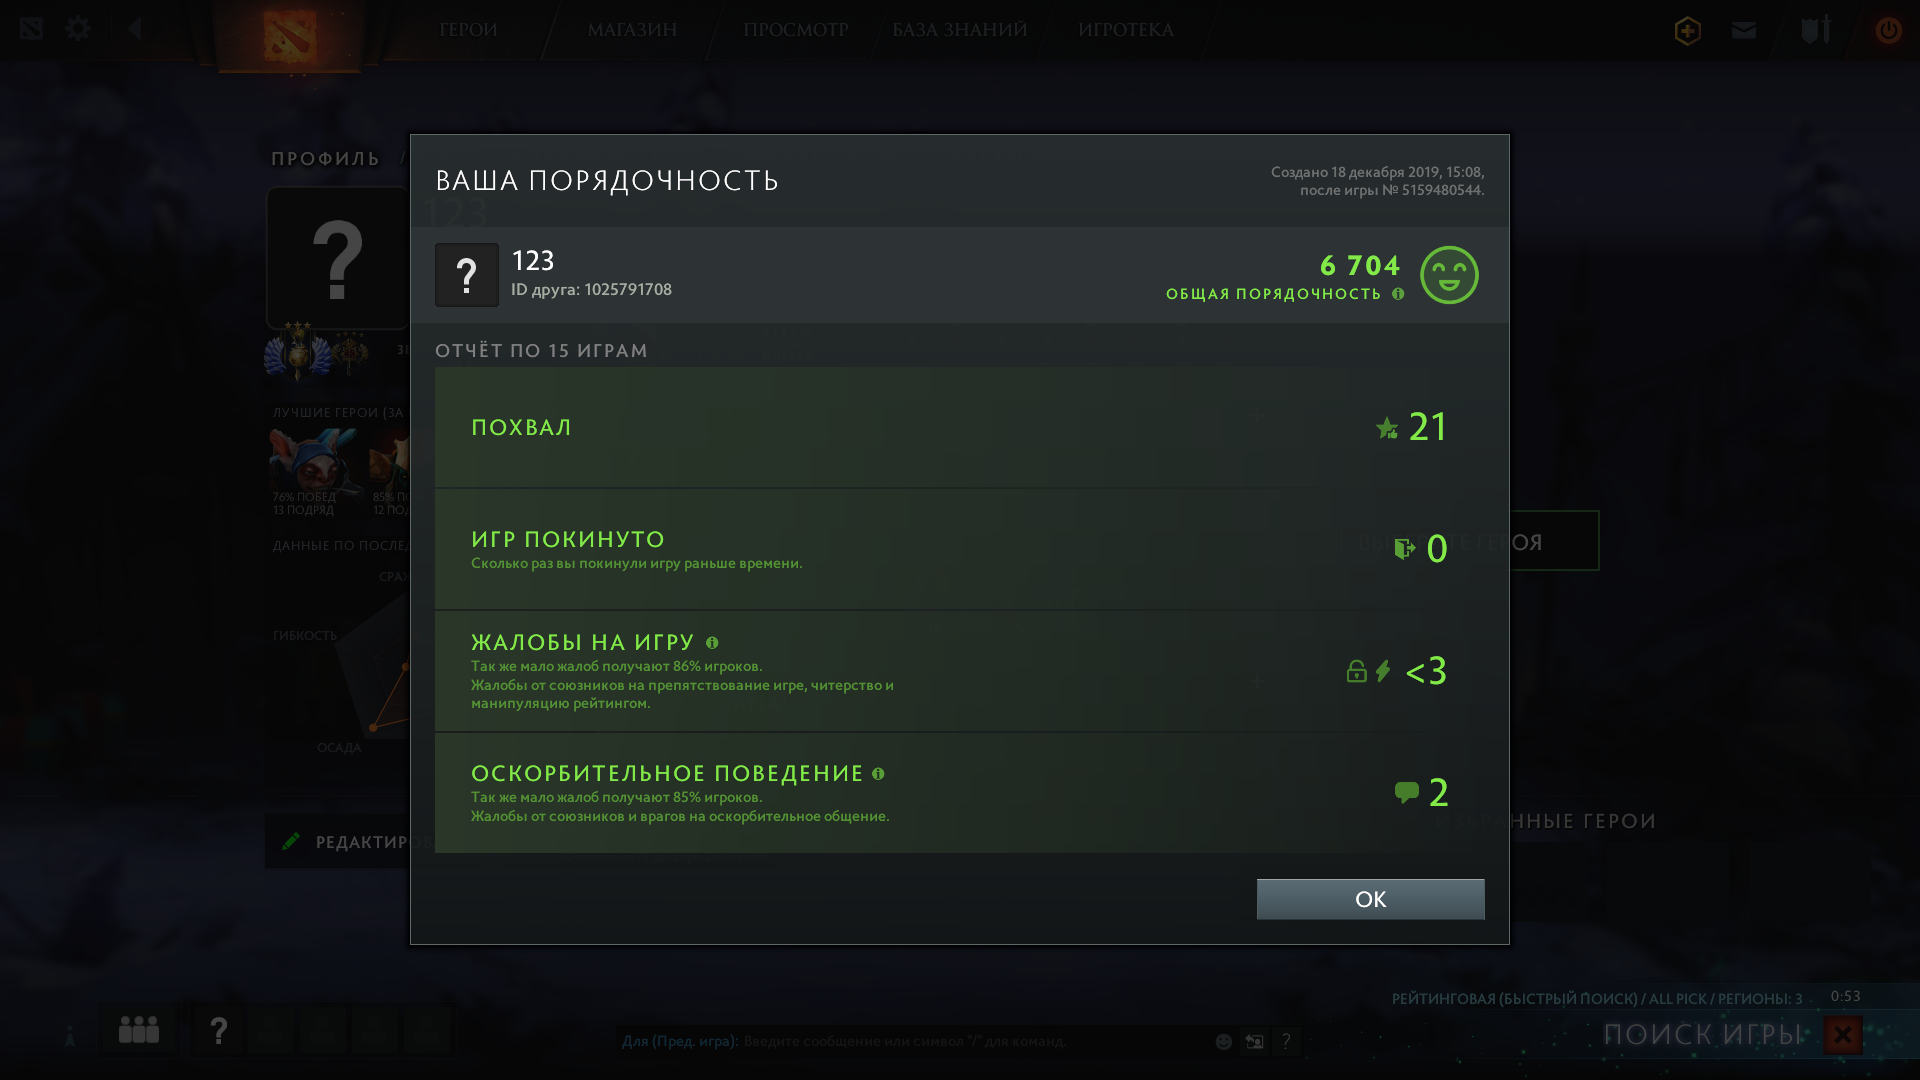Open the Герои menu tab

coord(468,30)
